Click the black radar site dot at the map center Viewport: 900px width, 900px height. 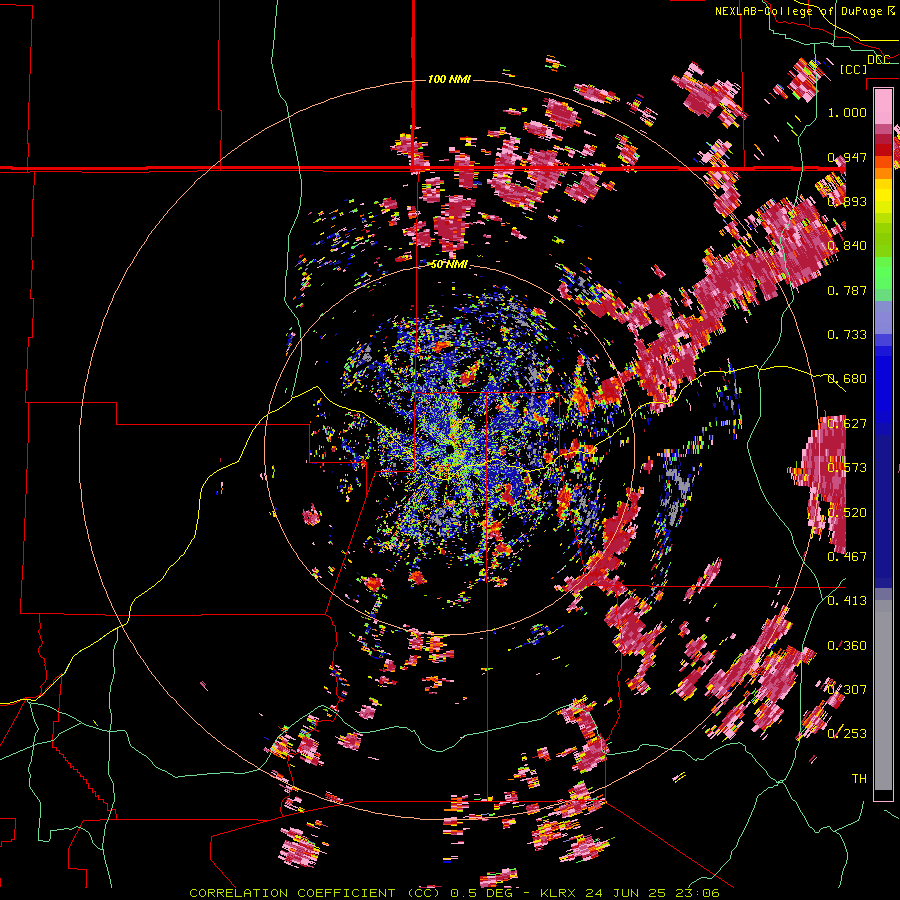pos(449,448)
